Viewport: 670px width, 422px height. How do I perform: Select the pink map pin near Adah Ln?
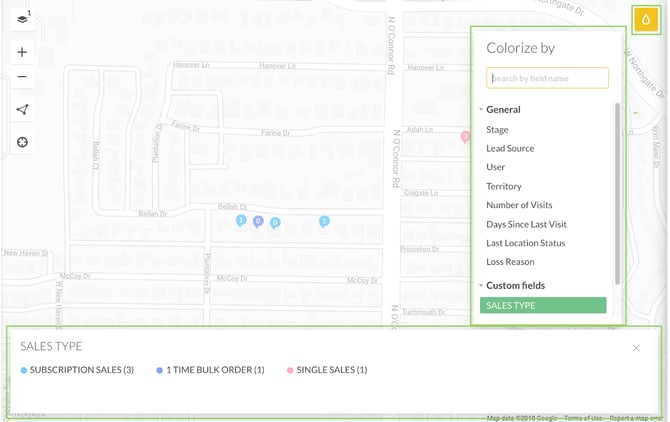pyautogui.click(x=465, y=137)
